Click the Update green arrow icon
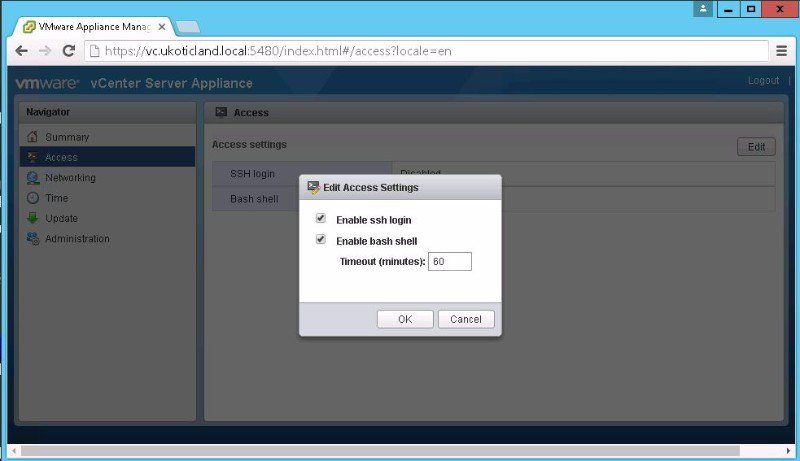The width and height of the screenshot is (800, 461). (x=33, y=218)
